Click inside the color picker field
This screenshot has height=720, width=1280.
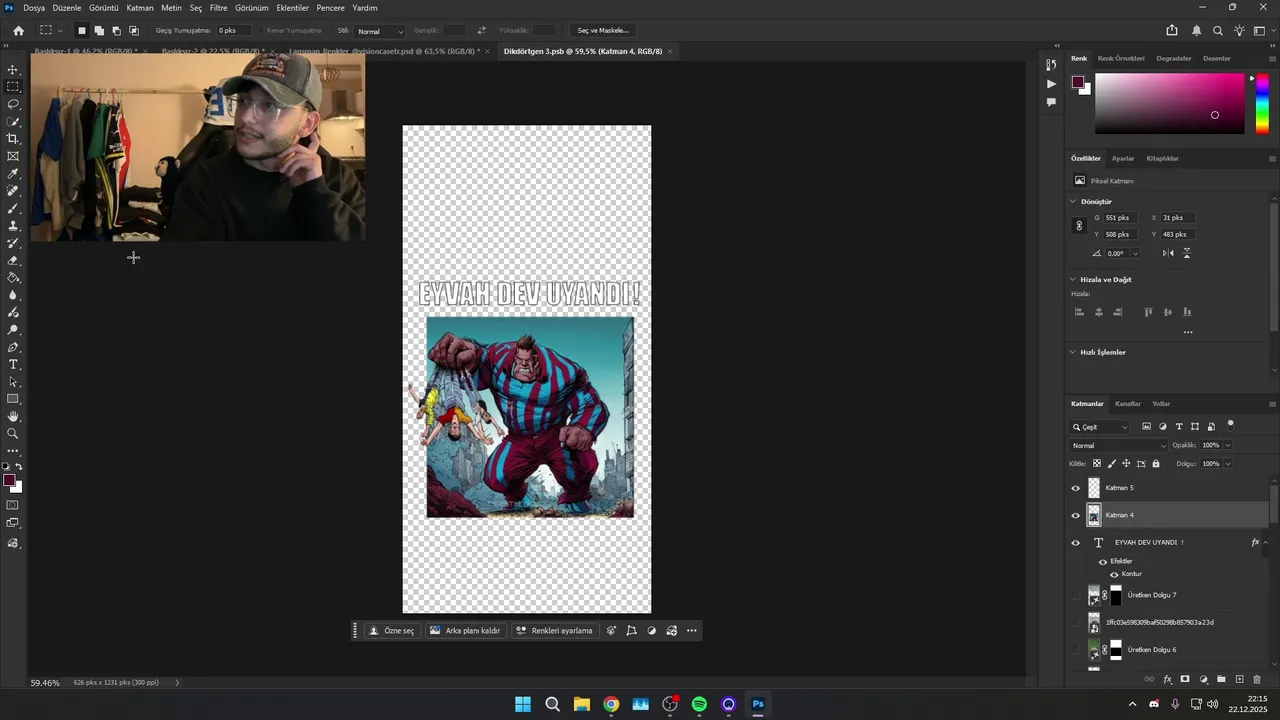click(1170, 103)
